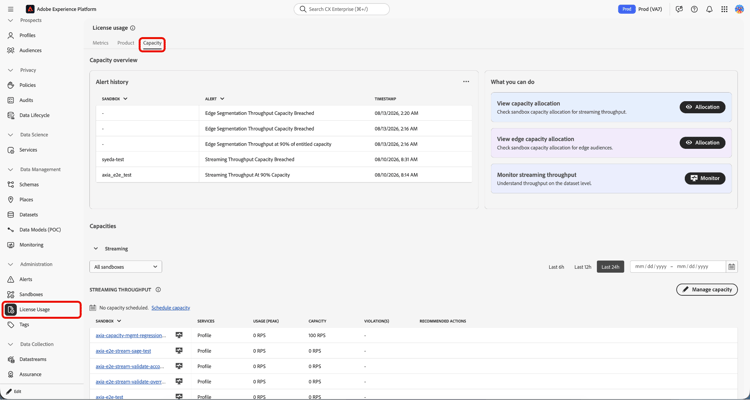Select the axia_e2e_test alert row

tap(284, 175)
